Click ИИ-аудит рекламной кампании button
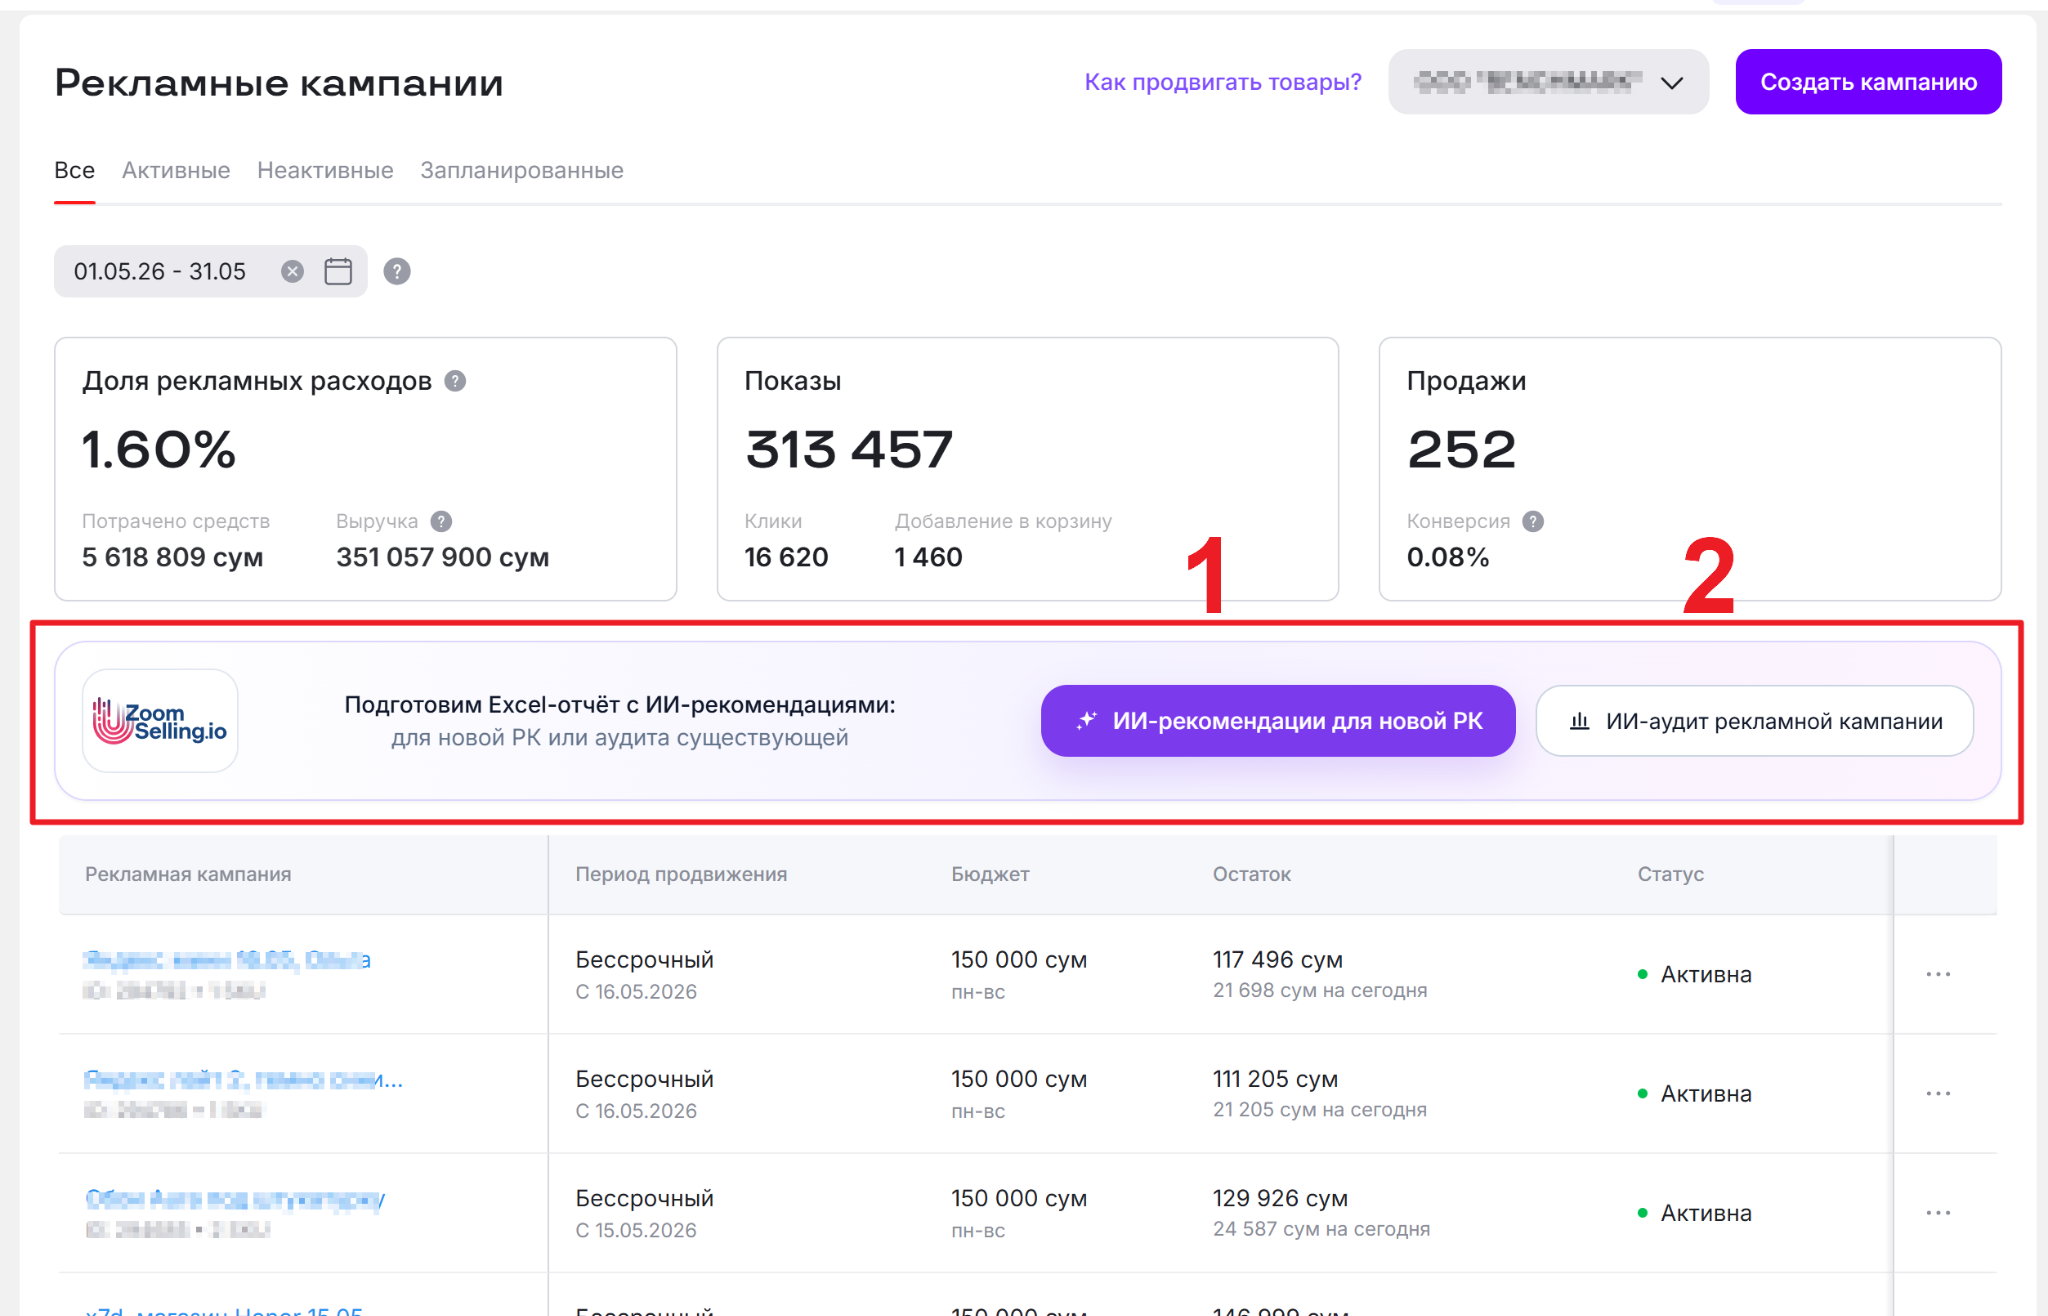 click(1755, 721)
